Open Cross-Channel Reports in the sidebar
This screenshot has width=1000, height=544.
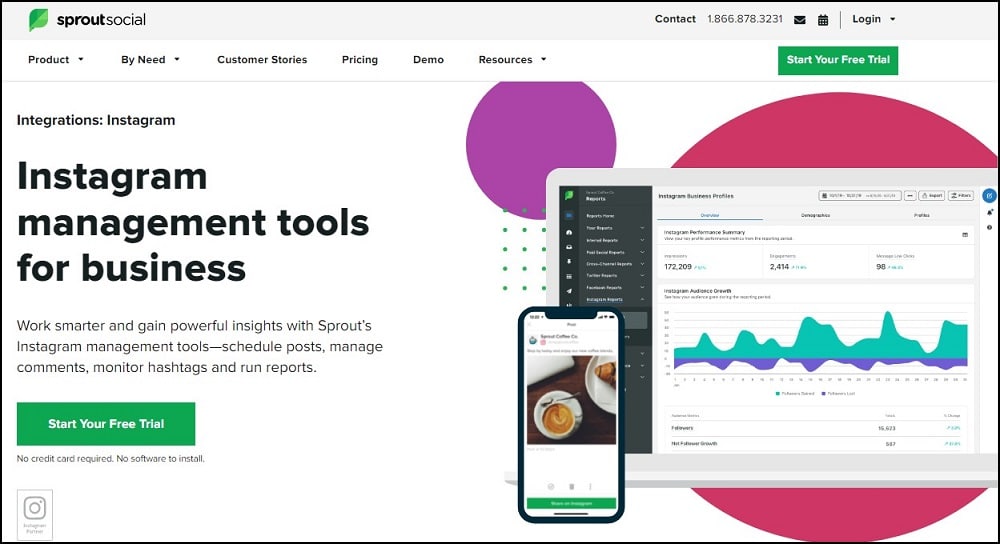click(609, 264)
